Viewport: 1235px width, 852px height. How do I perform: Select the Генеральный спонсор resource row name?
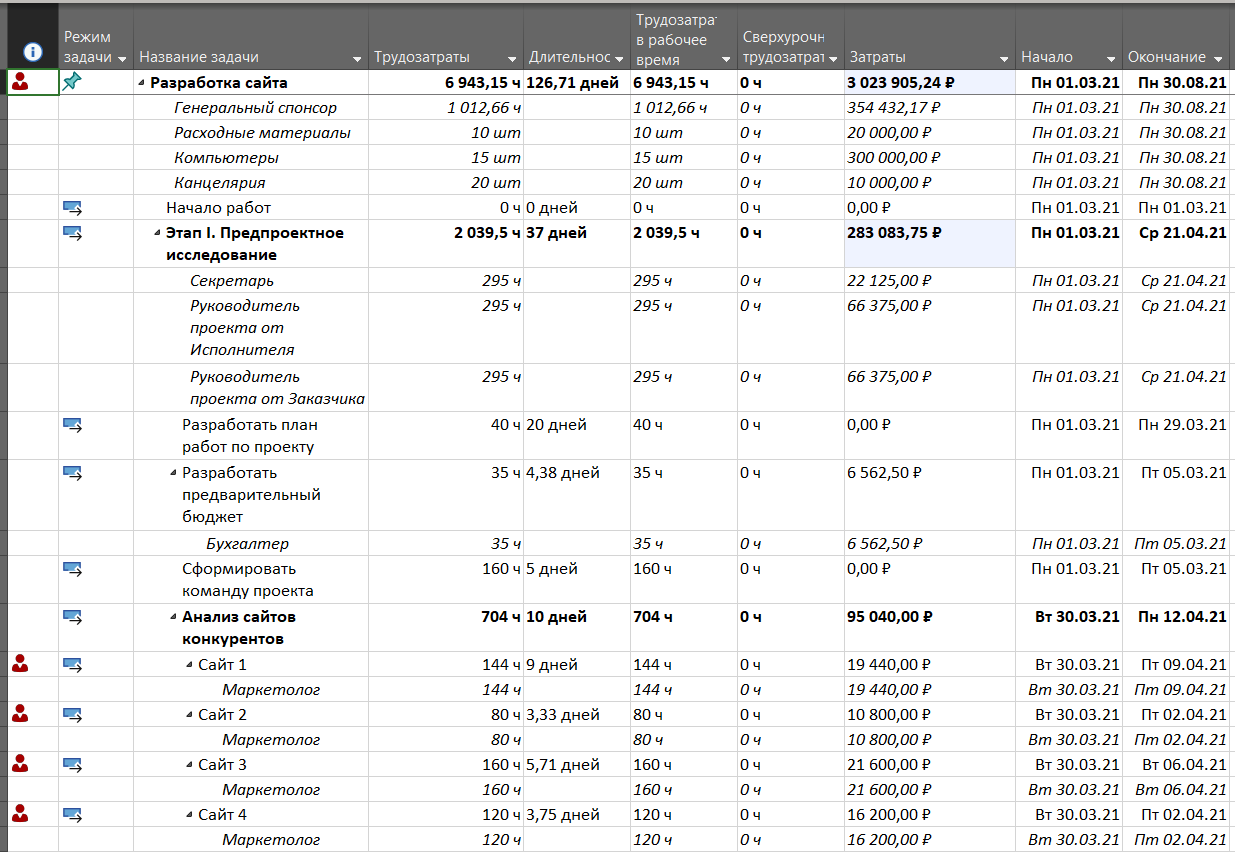(255, 108)
